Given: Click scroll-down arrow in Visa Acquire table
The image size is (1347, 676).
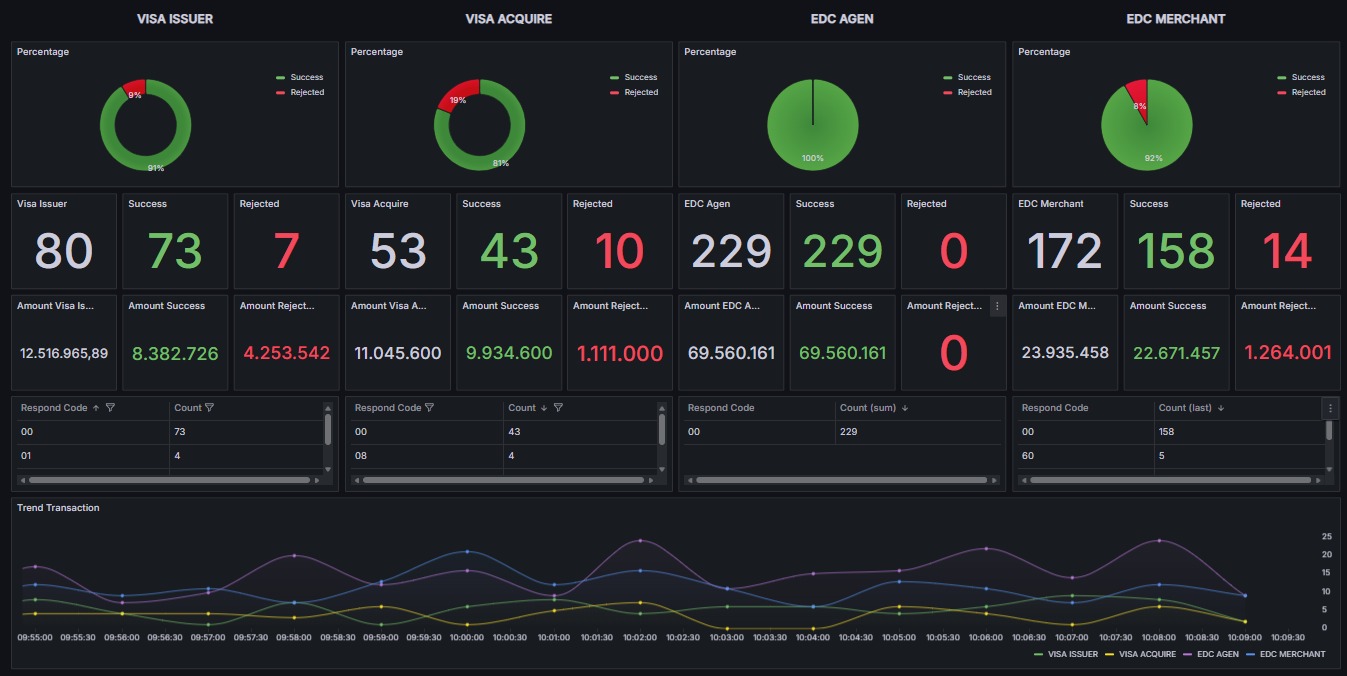Looking at the screenshot, I should pyautogui.click(x=662, y=468).
